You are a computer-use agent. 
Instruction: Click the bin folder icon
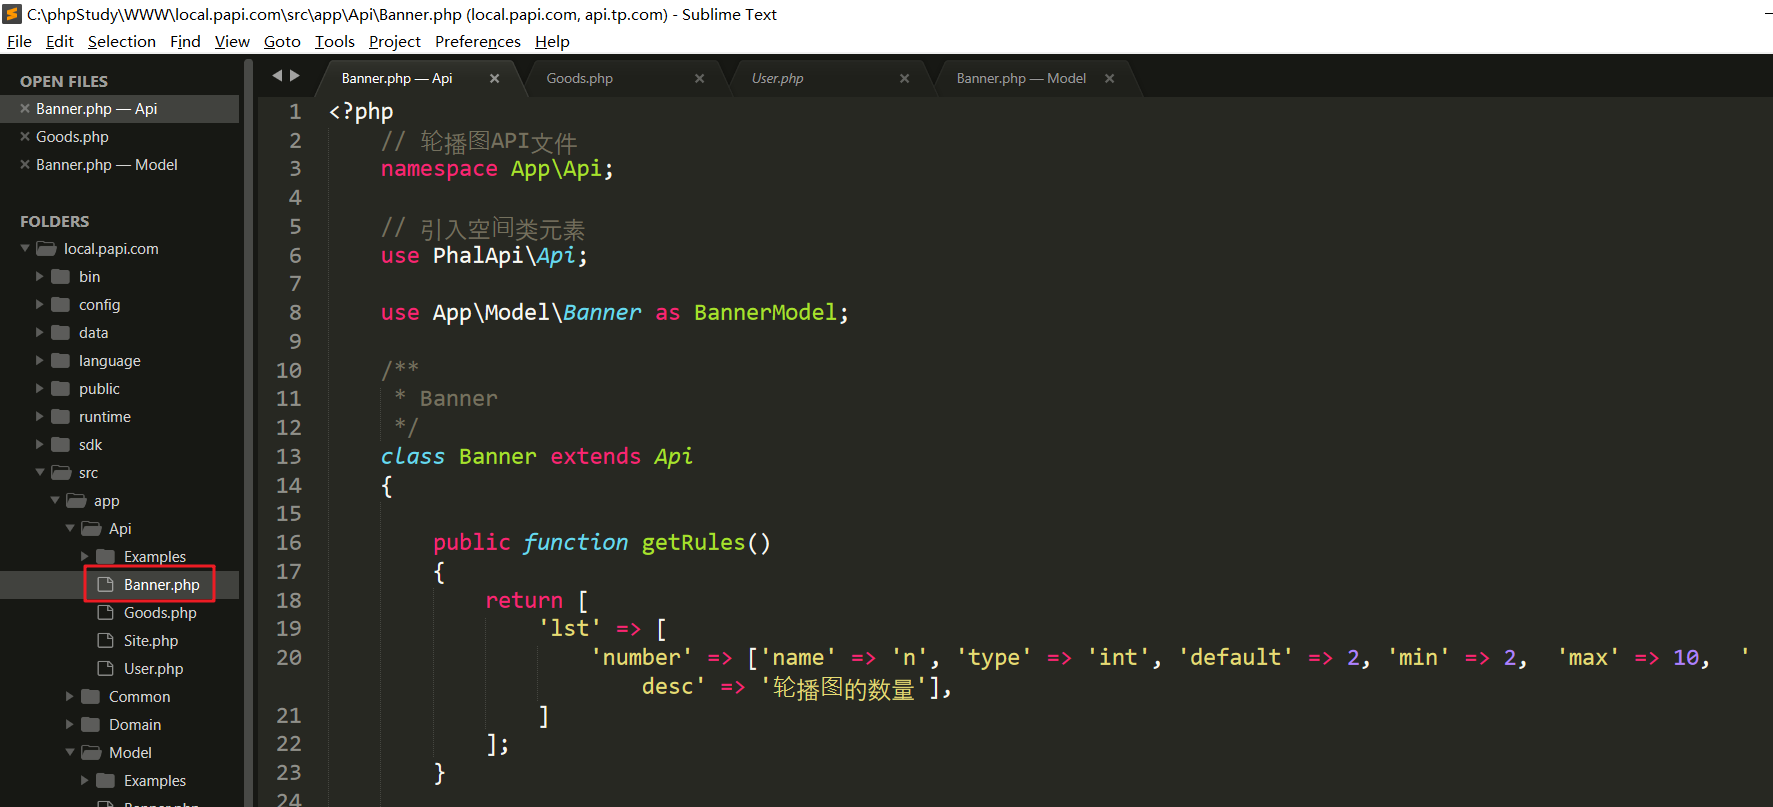[61, 277]
